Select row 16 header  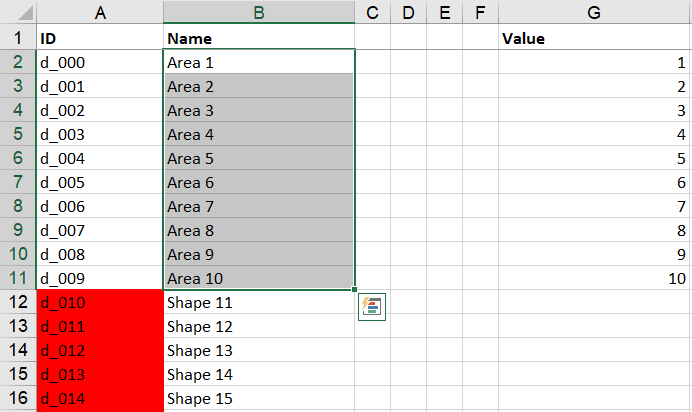point(18,398)
